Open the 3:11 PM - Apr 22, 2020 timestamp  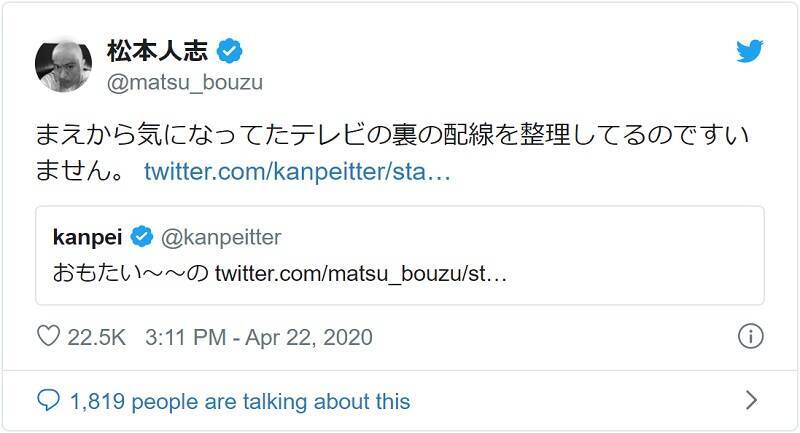(x=257, y=337)
